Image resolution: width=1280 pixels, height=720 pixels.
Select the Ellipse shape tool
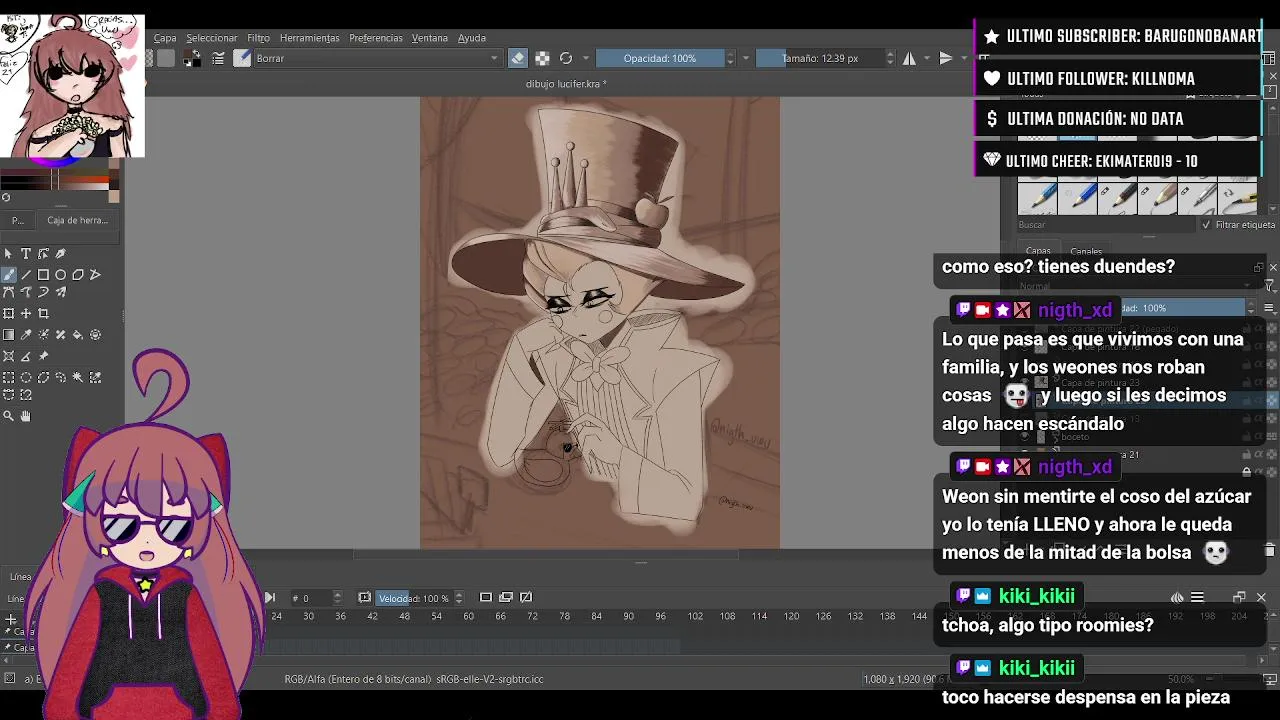(x=60, y=275)
